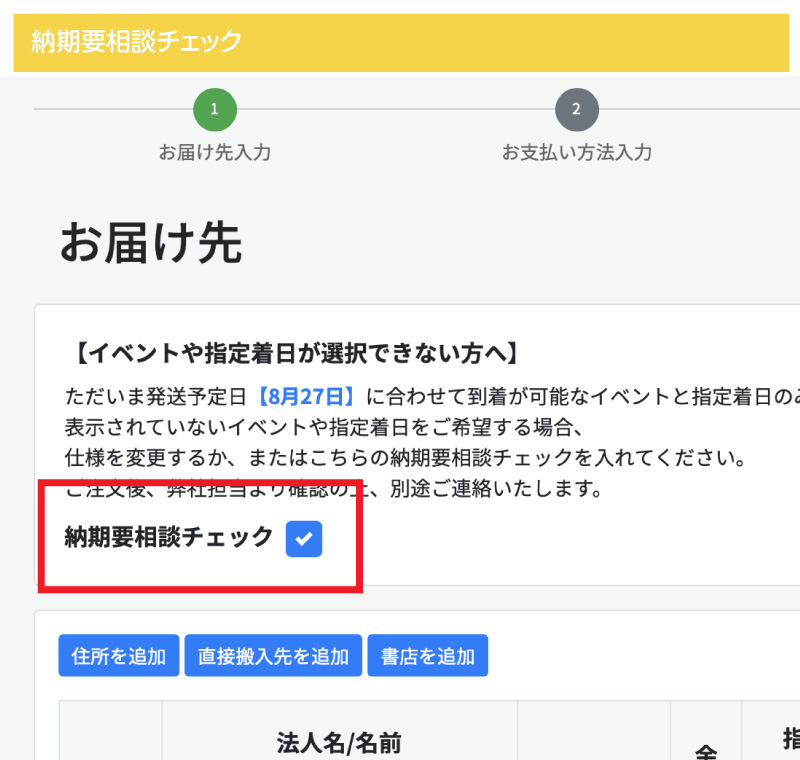This screenshot has height=760, width=800.
Task: Click the 書店を追加 button
Action: pyautogui.click(x=428, y=655)
